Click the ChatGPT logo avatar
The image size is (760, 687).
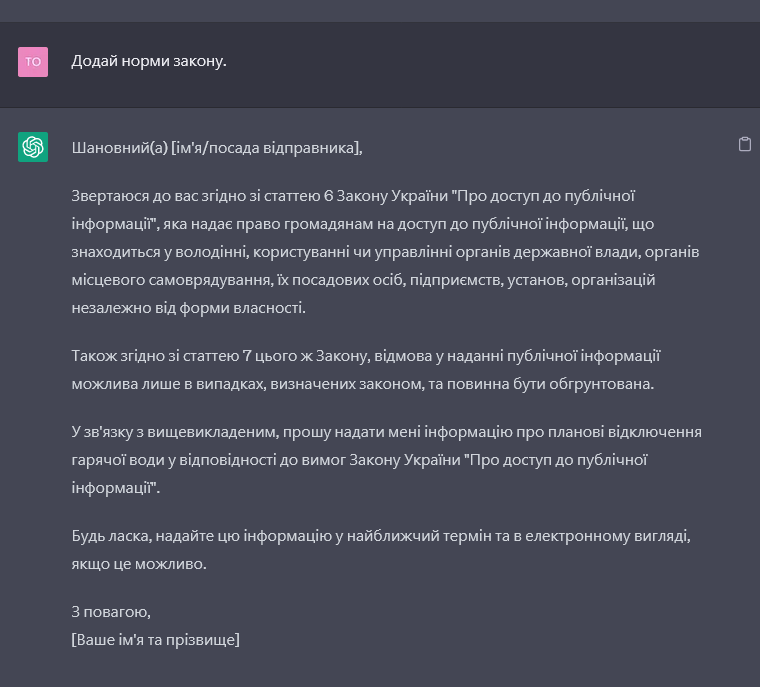(x=33, y=147)
